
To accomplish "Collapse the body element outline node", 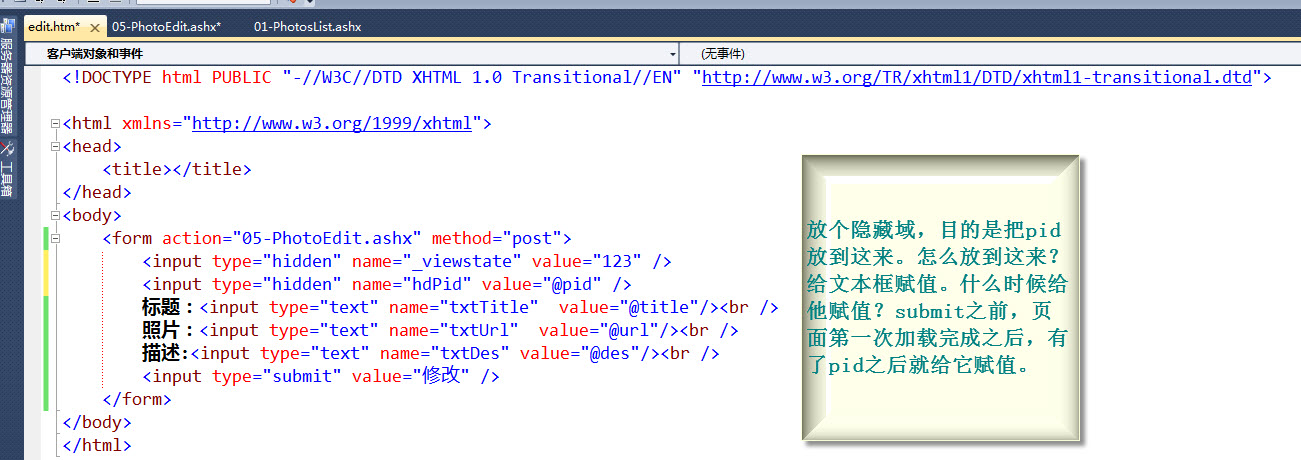I will click(54, 216).
